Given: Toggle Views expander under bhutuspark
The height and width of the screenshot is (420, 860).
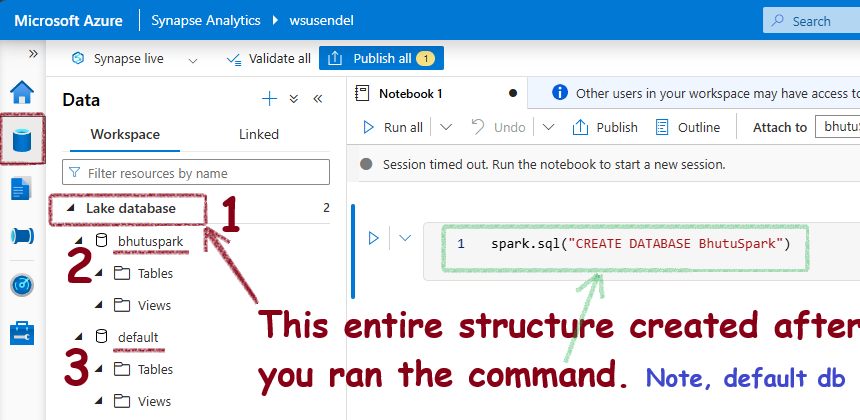Looking at the screenshot, I should [99, 304].
